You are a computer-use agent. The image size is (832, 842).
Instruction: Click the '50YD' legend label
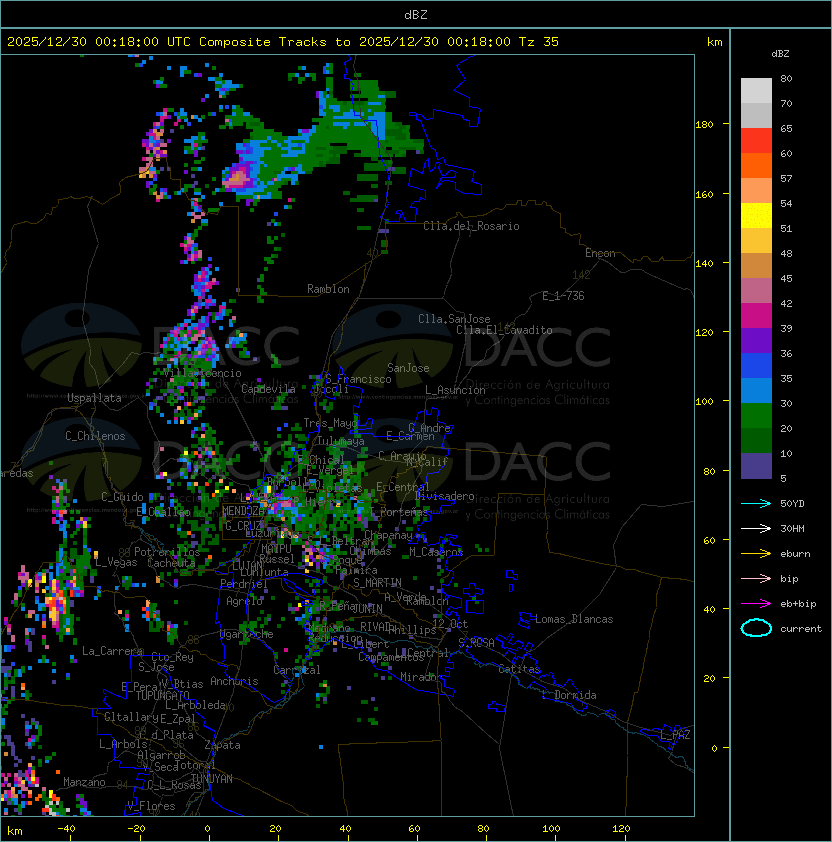point(792,503)
